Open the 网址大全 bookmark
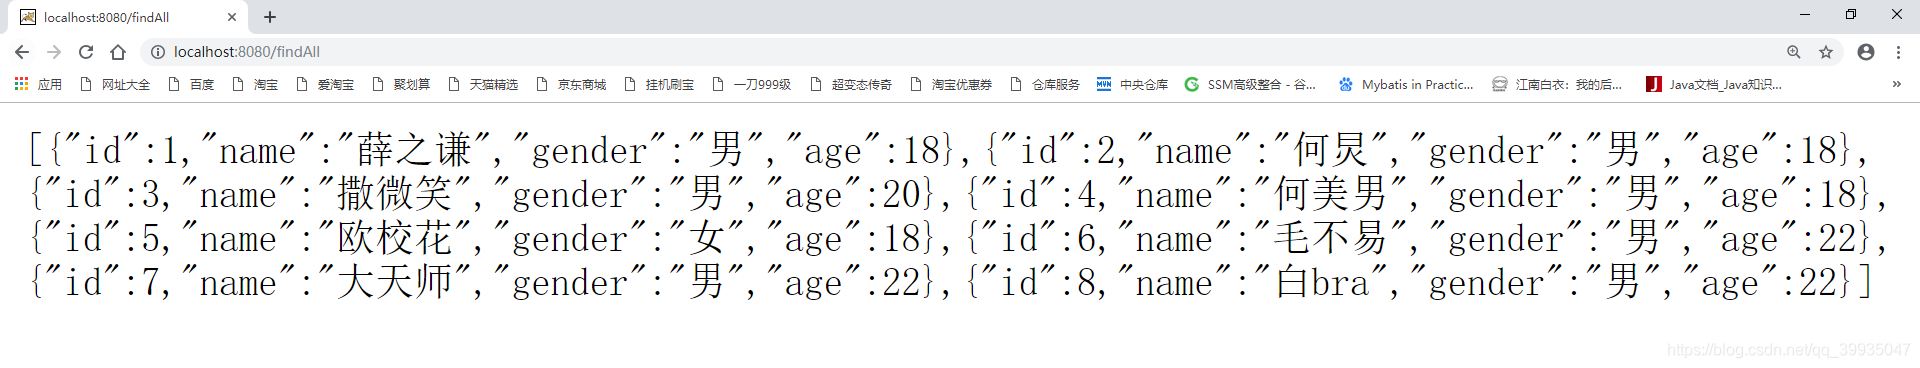Image resolution: width=1920 pixels, height=368 pixels. pos(115,85)
